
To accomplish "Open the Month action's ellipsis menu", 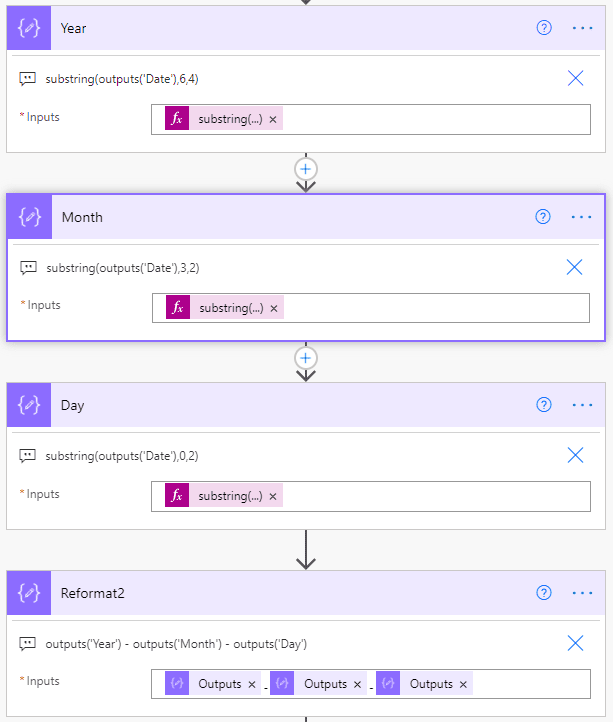I will point(582,217).
